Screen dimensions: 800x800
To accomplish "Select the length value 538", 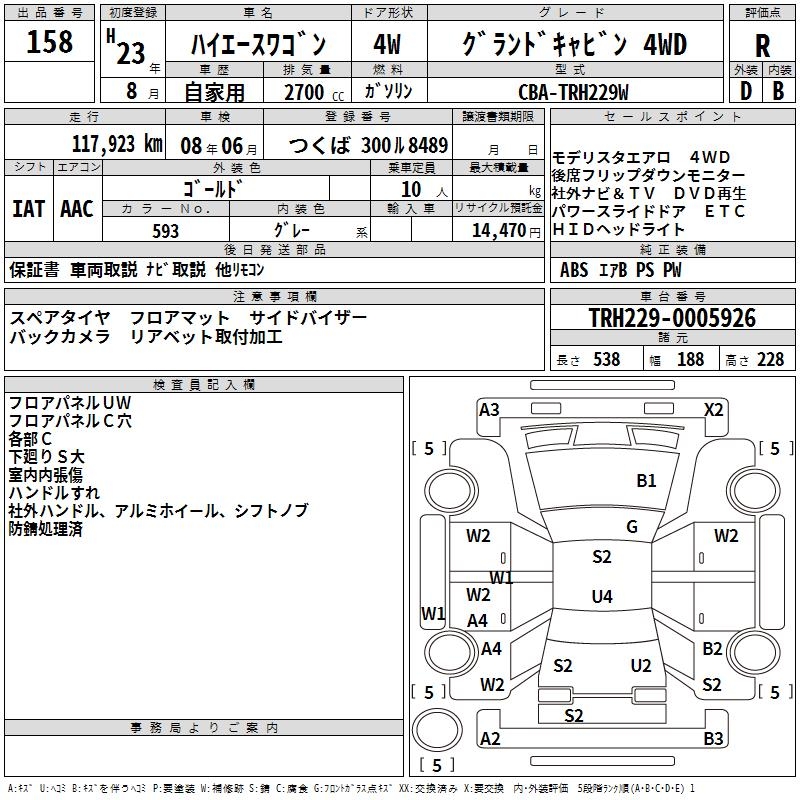I will 607,359.
